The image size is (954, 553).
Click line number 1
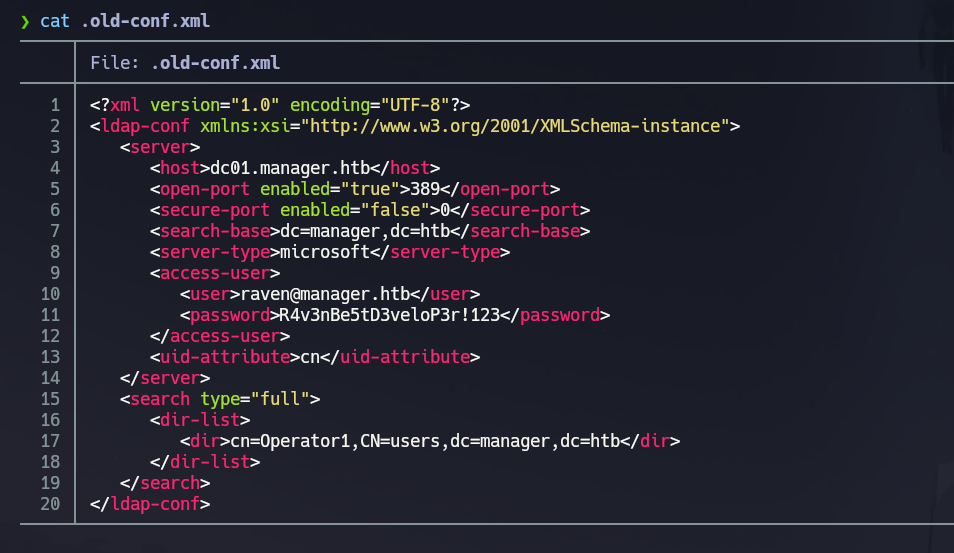point(55,105)
